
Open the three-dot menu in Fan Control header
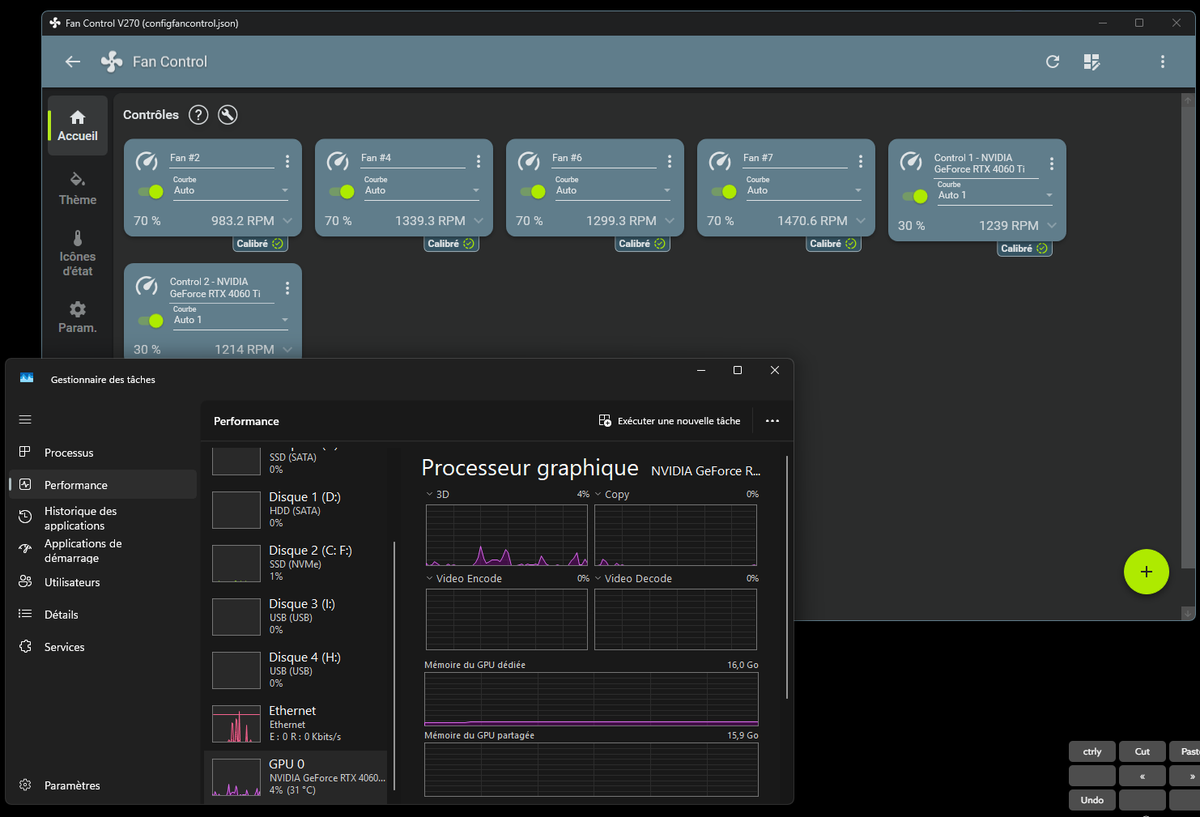coord(1162,62)
